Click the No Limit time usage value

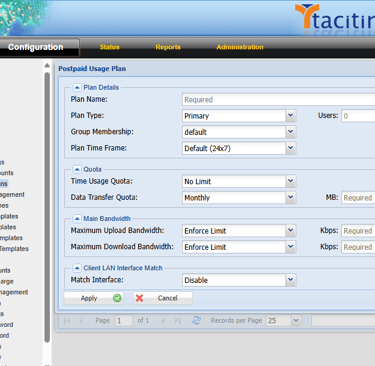pos(198,182)
